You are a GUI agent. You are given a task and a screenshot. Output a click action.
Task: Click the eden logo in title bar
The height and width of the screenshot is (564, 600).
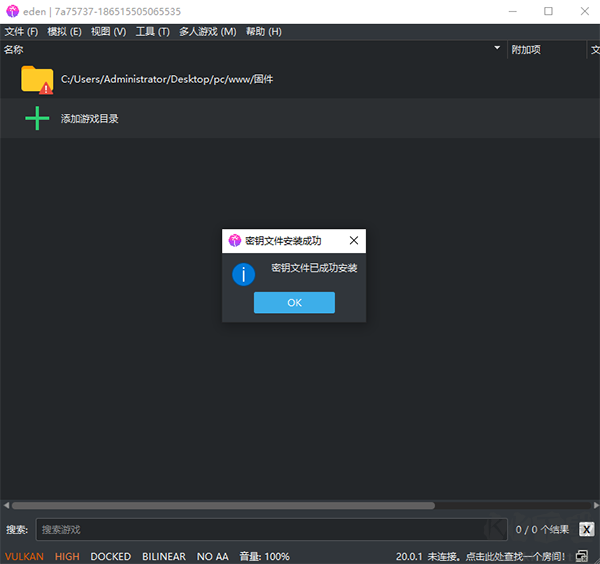(13, 11)
